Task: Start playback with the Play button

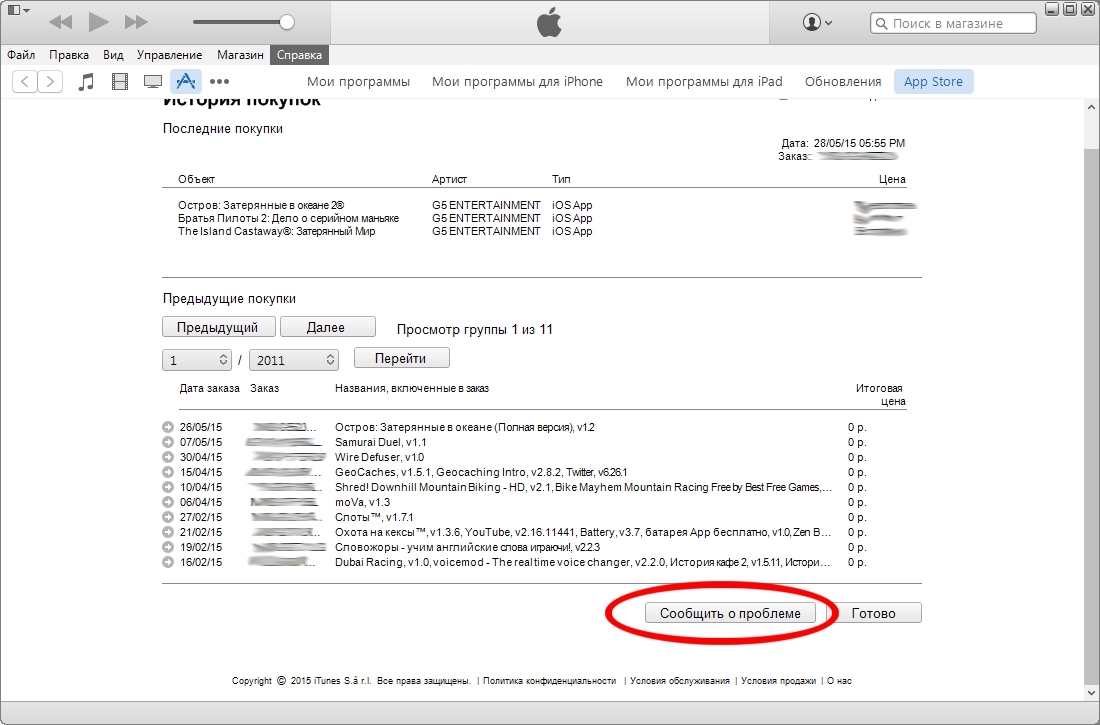Action: 98,22
